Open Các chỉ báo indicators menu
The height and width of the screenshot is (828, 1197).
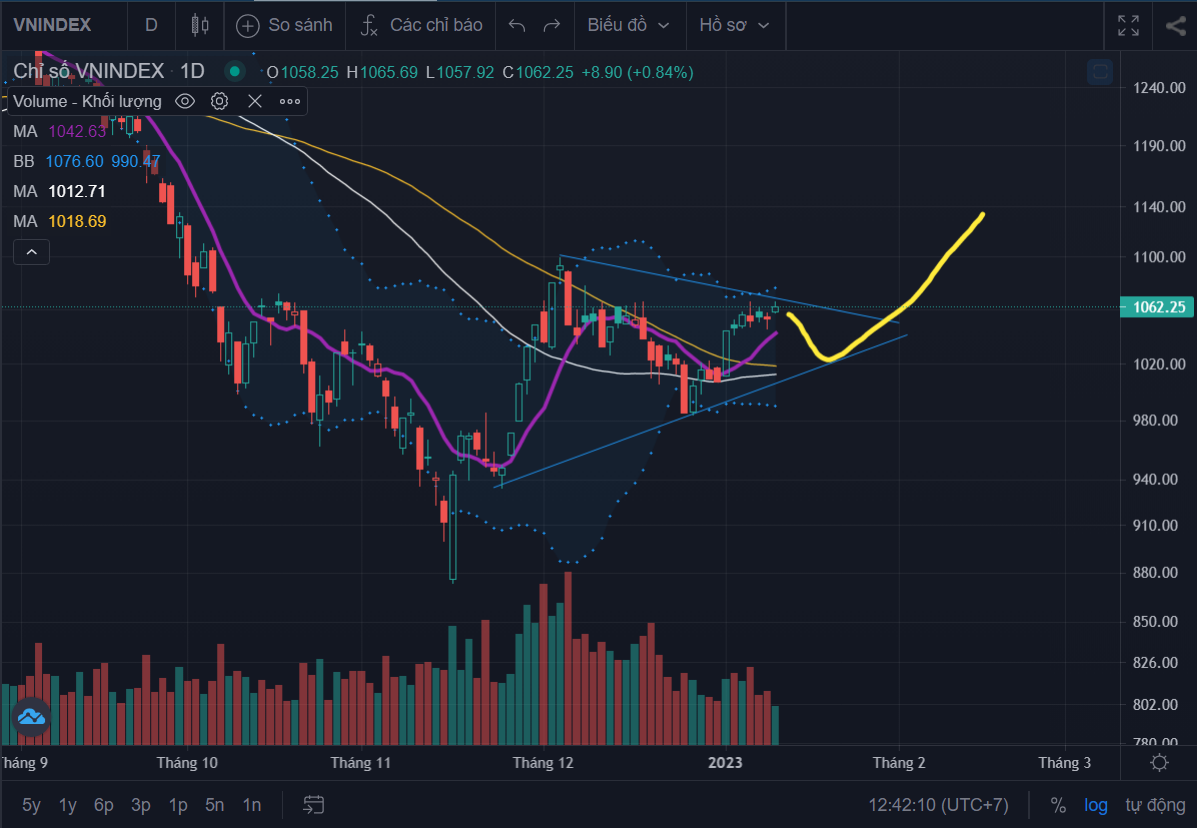tap(421, 25)
